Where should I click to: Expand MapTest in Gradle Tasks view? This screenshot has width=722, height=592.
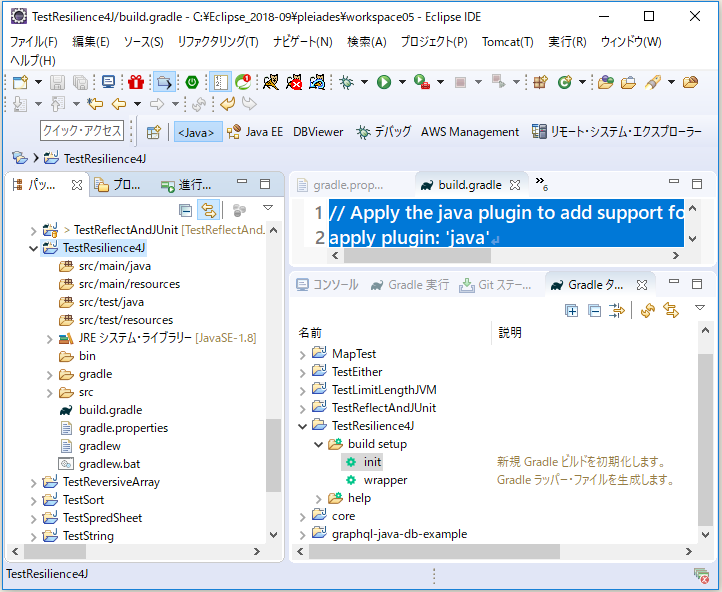tap(302, 355)
